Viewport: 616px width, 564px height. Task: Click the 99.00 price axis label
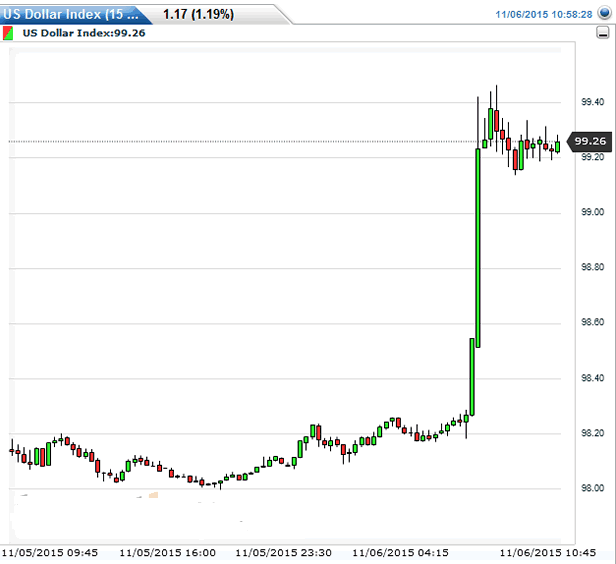(x=592, y=212)
